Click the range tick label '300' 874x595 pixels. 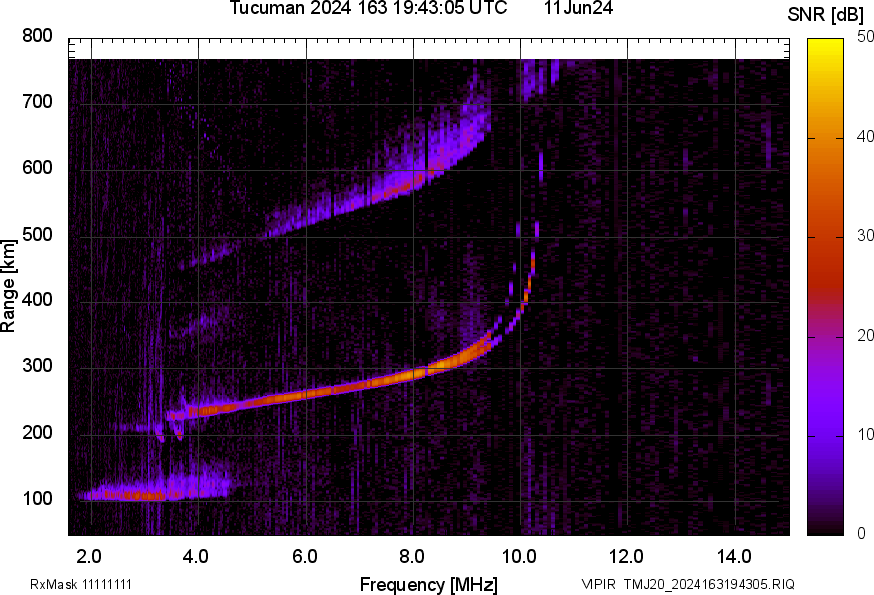[x=37, y=366]
